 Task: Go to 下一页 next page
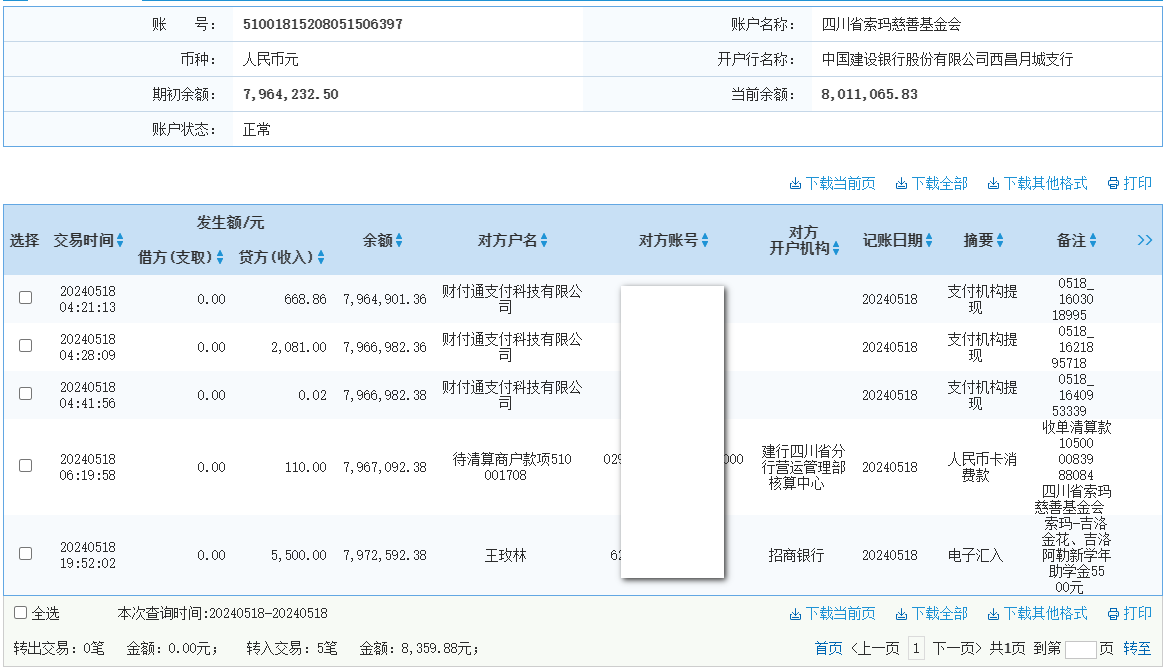coord(957,649)
